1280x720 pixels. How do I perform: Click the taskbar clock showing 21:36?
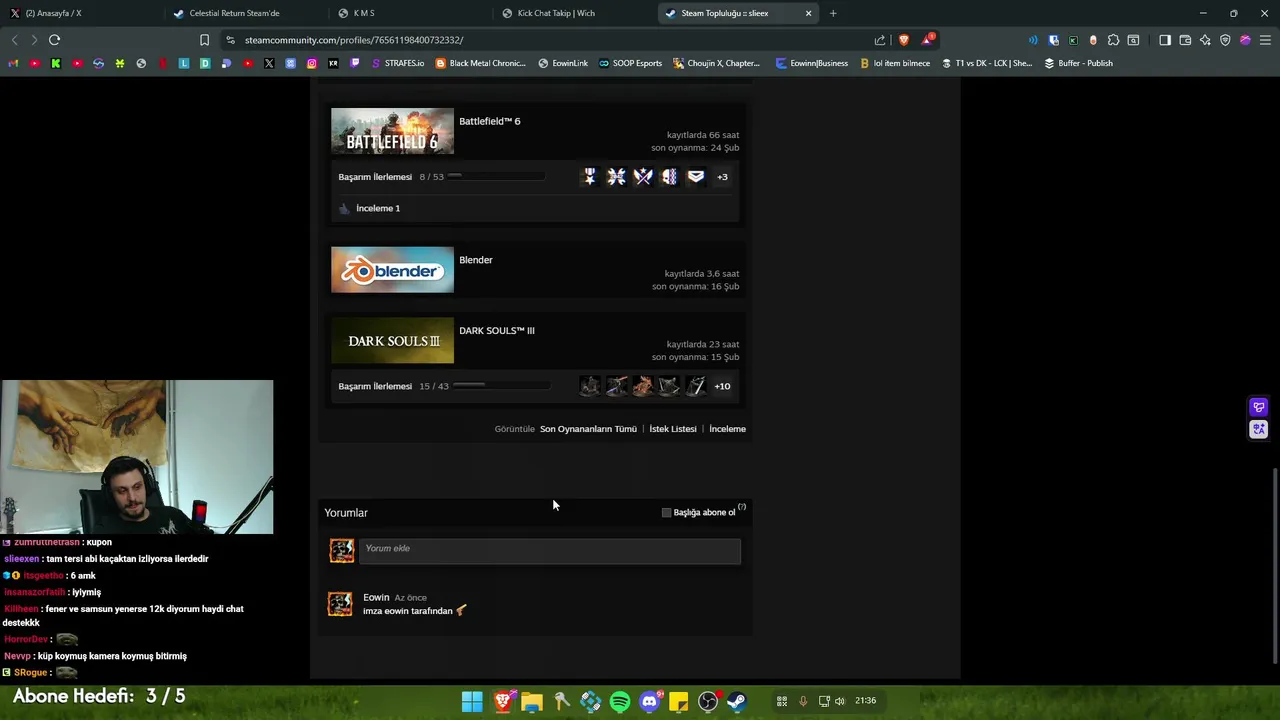(866, 701)
